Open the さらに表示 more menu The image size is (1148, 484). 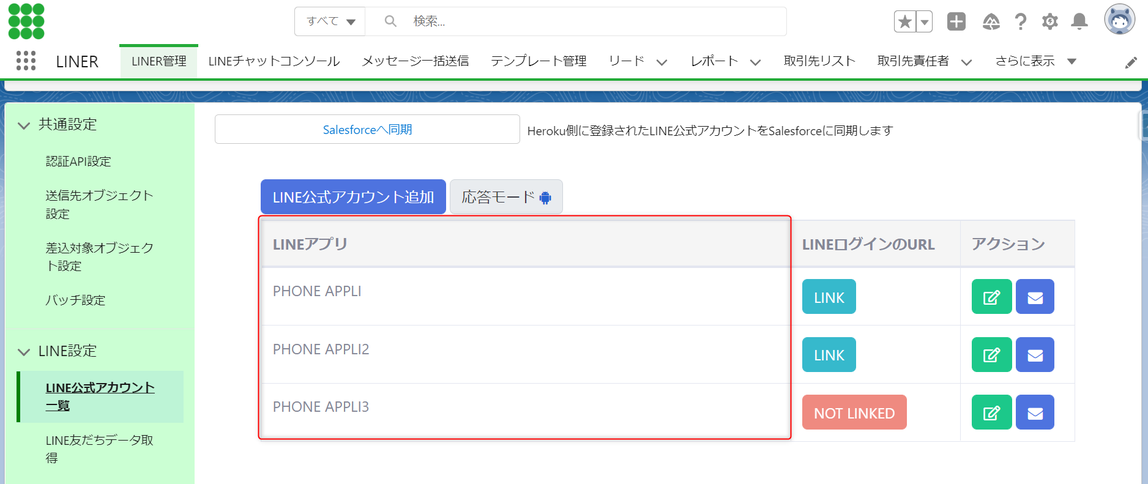point(1035,62)
